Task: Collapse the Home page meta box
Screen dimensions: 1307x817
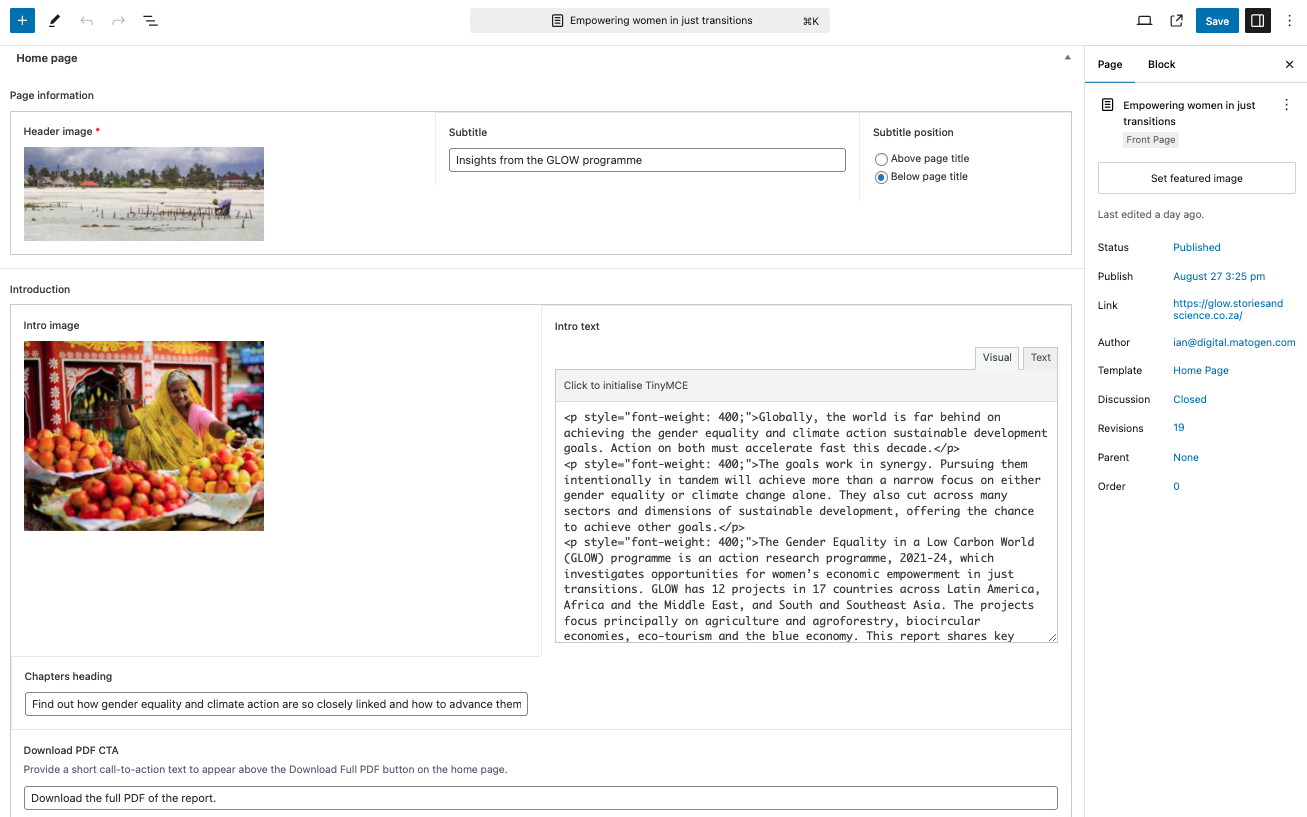Action: click(x=1067, y=58)
